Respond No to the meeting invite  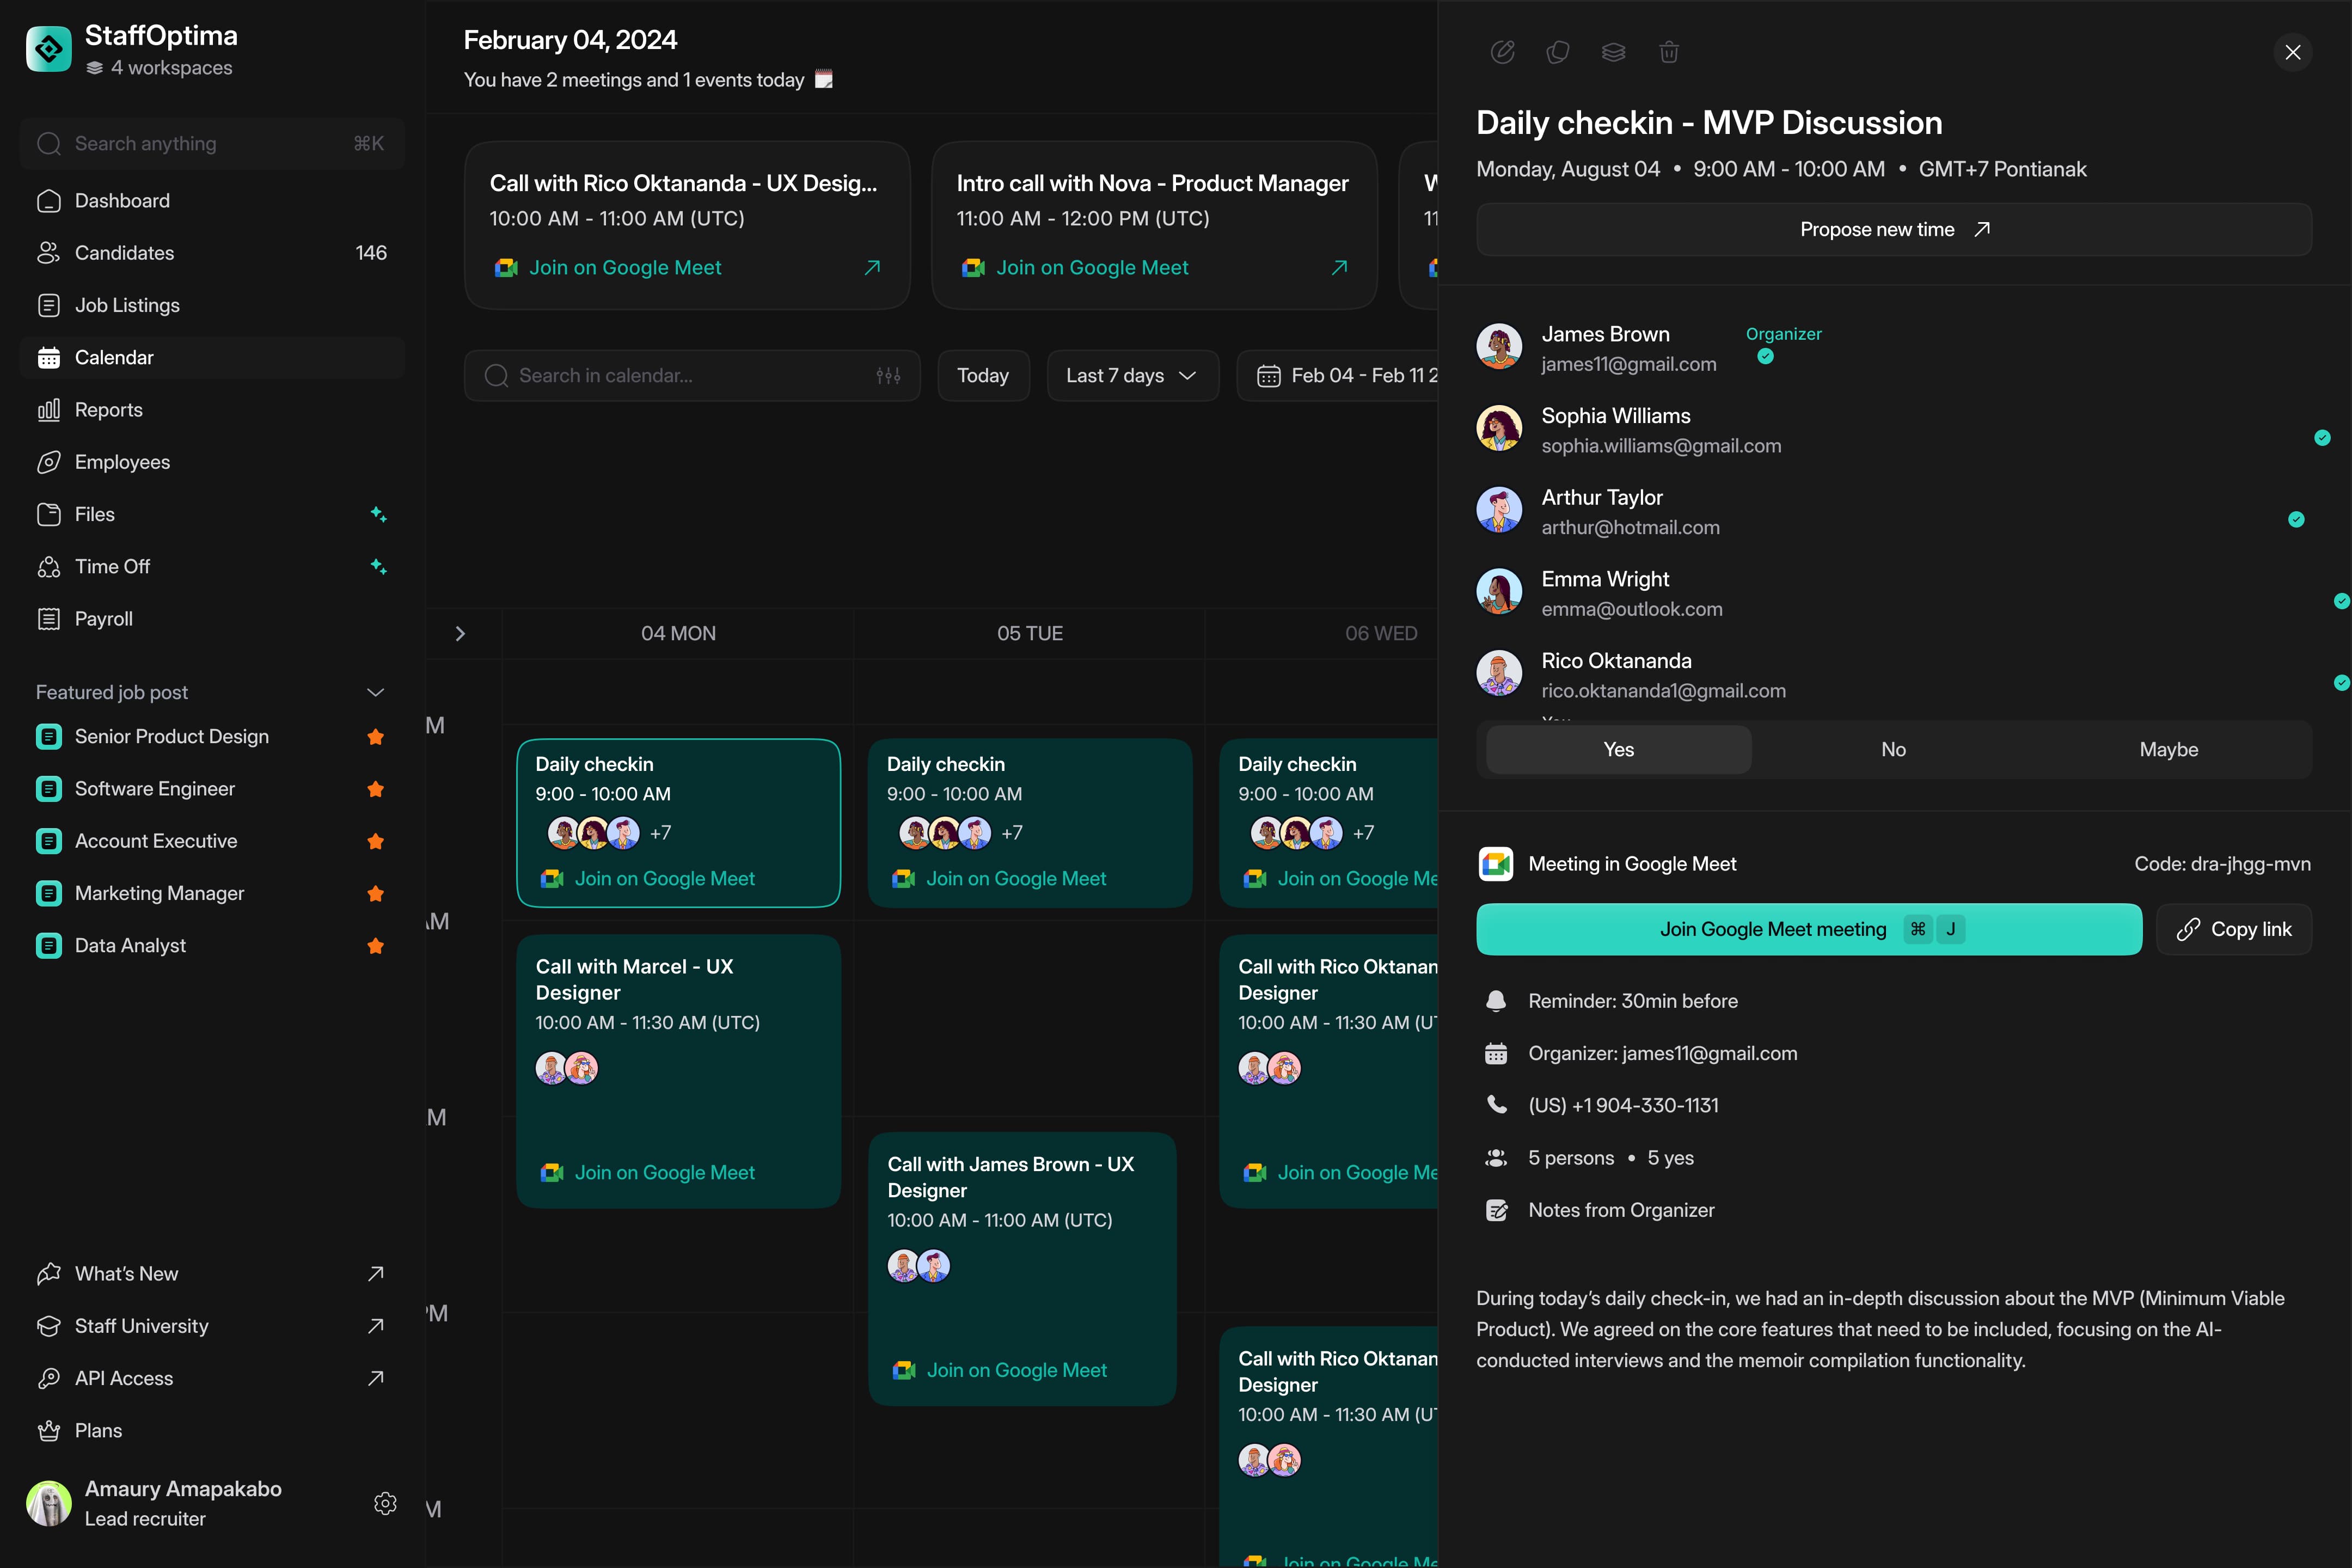(1893, 750)
